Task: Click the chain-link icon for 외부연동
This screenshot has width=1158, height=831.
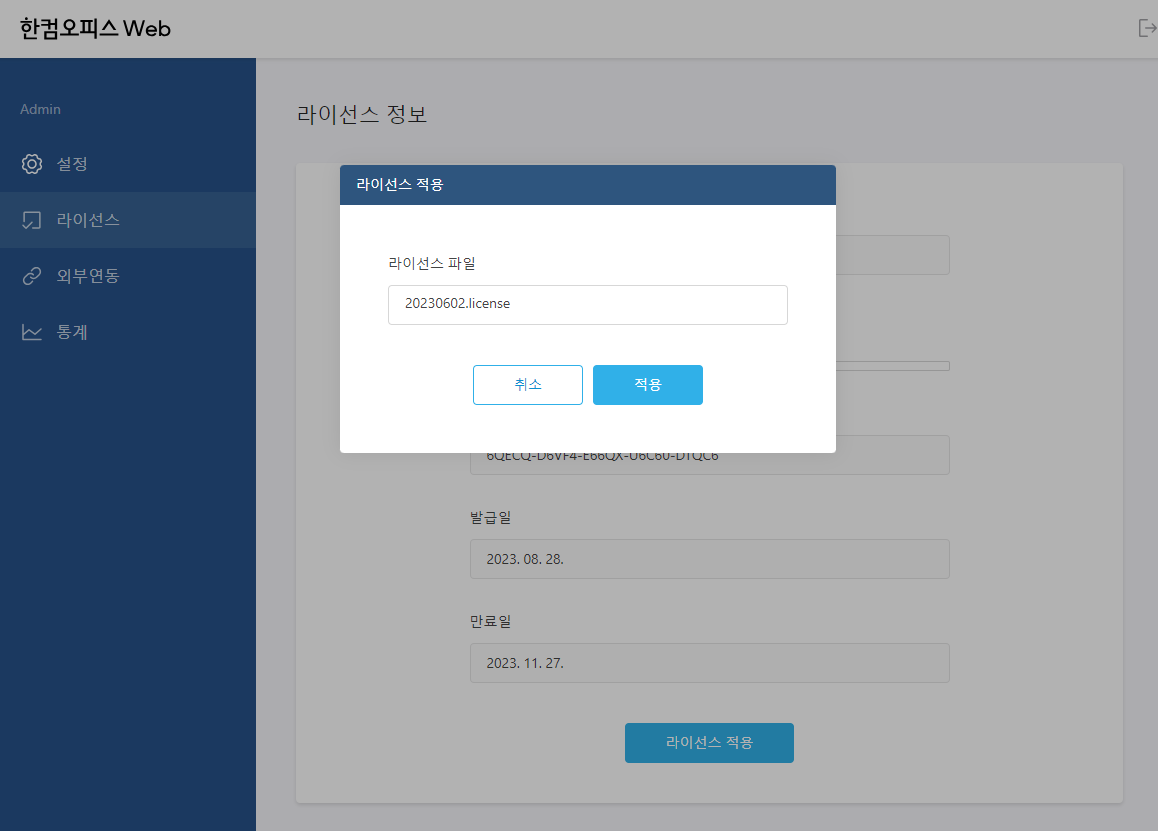Action: (x=32, y=276)
